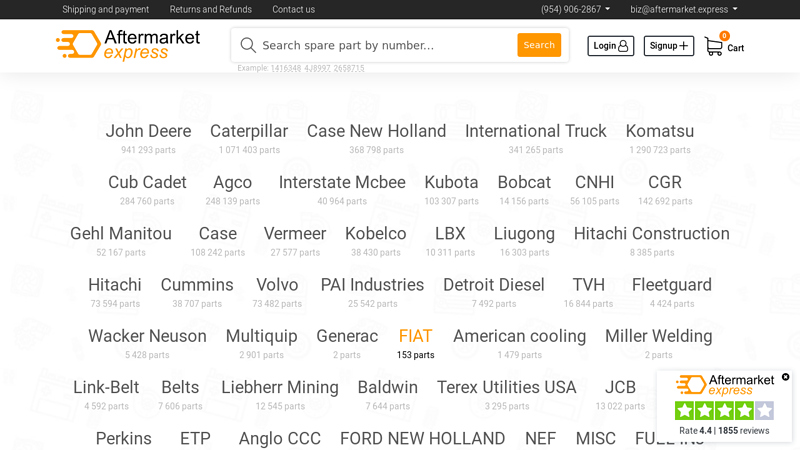The height and width of the screenshot is (450, 800).
Task: Click the orange Search button
Action: (539, 45)
